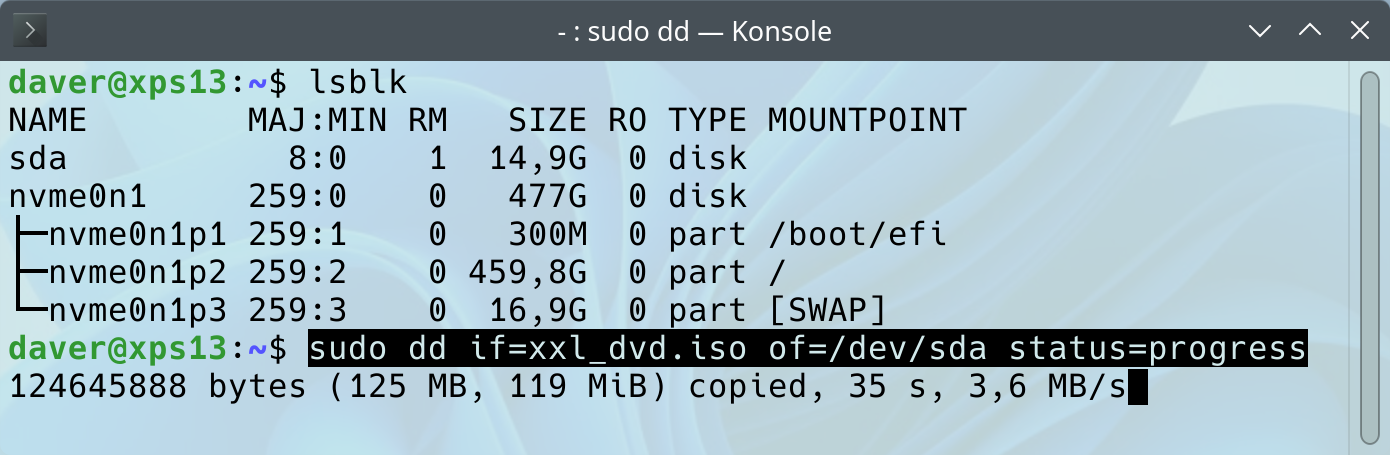This screenshot has height=455, width=1390.
Task: Click the SIZE column header
Action: [x=547, y=121]
